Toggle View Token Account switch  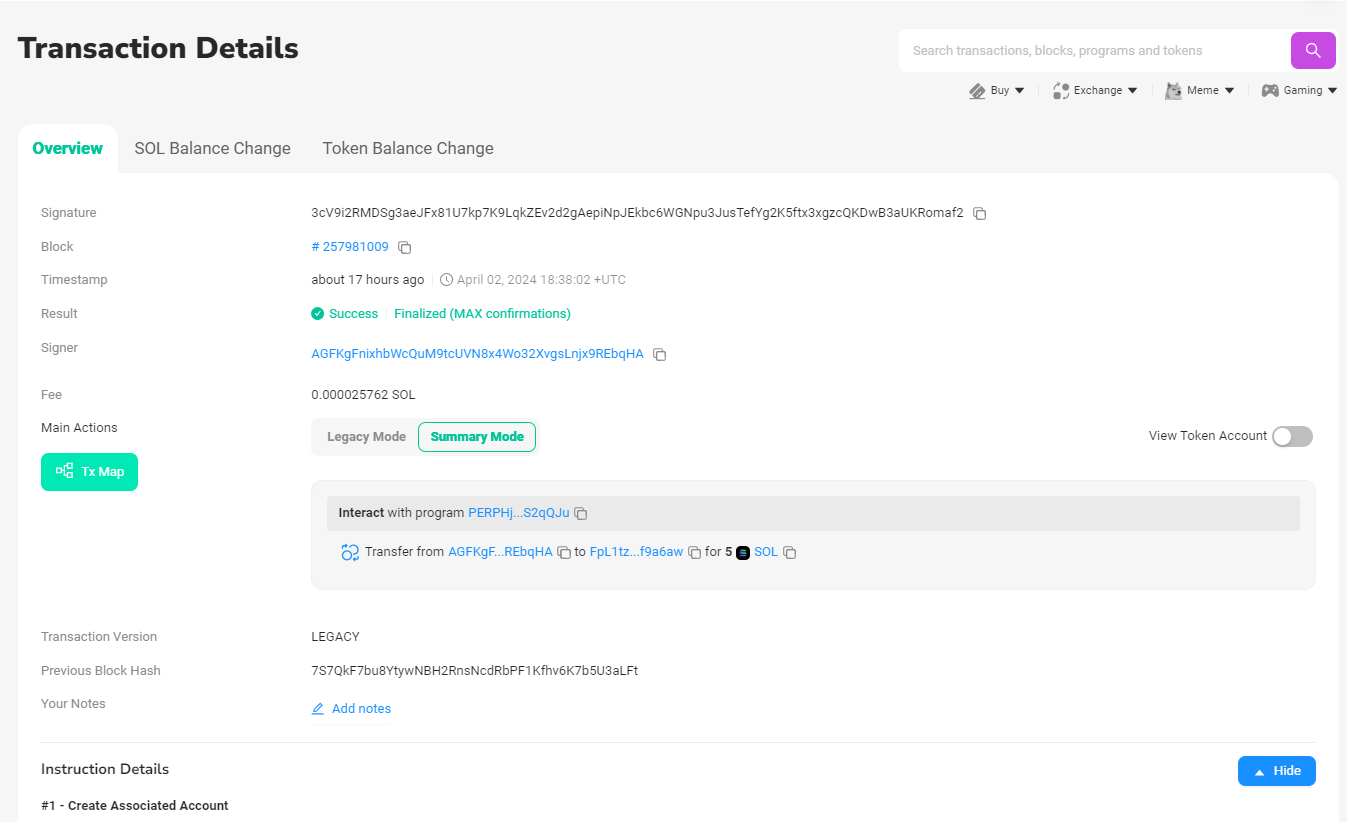click(x=1291, y=436)
